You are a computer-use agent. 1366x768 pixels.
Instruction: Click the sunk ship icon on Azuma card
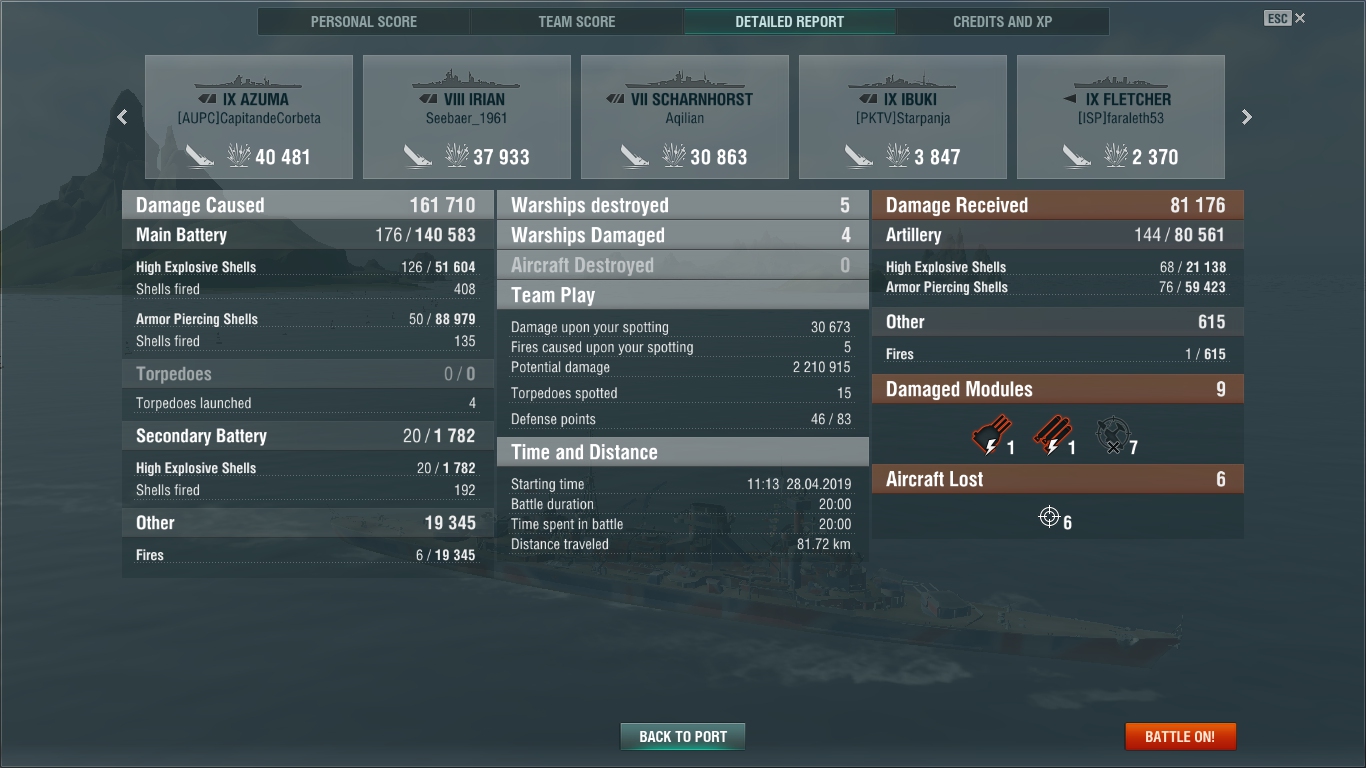tap(200, 156)
